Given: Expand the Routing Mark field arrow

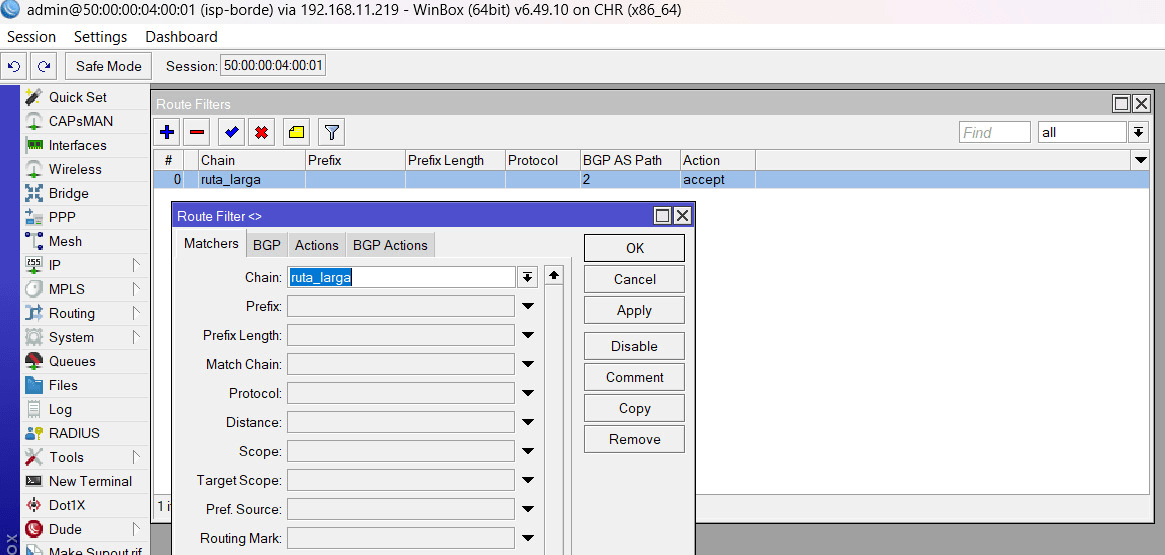Looking at the screenshot, I should coord(528,538).
